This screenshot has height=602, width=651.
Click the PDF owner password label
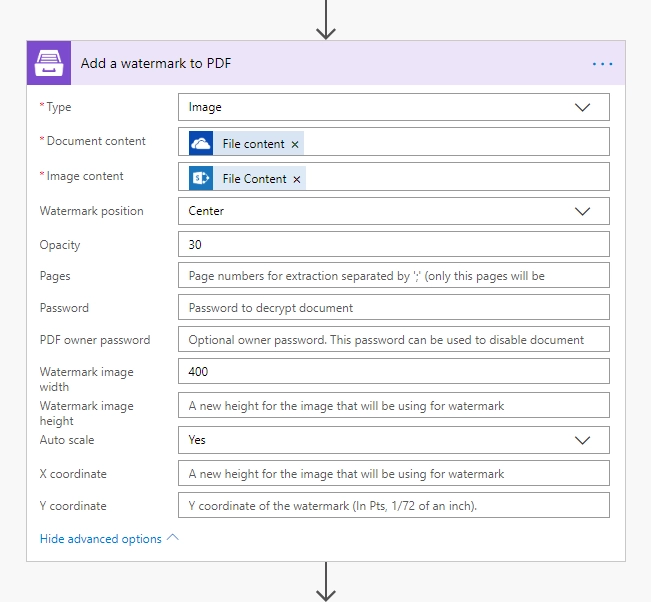coord(95,340)
